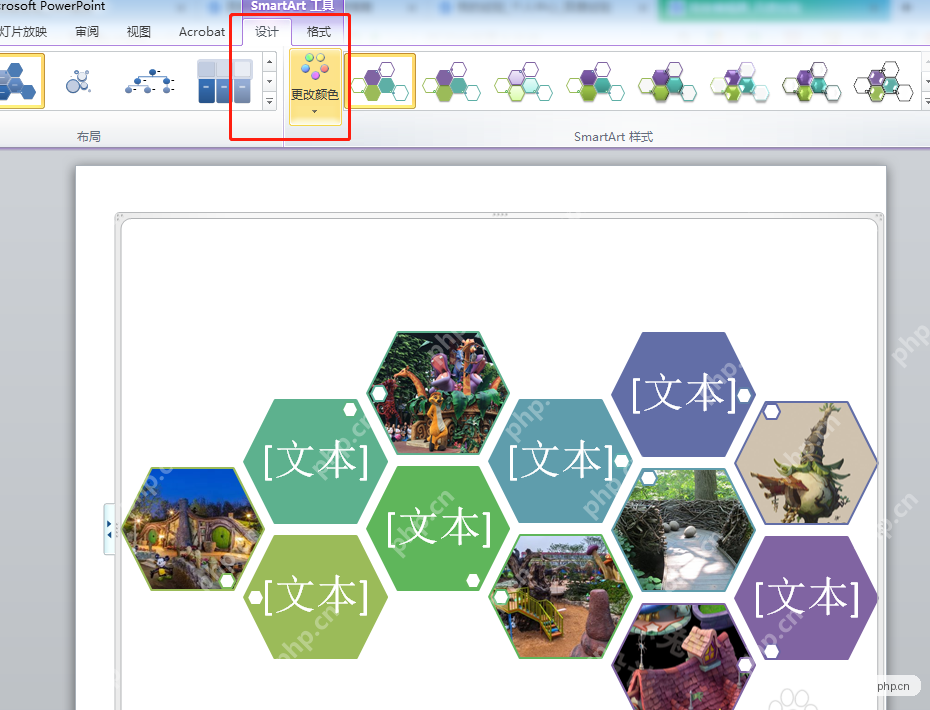Screen dimensions: 930x710
Task: Apply the fourth SmartArt style thumbnail
Action: point(595,81)
